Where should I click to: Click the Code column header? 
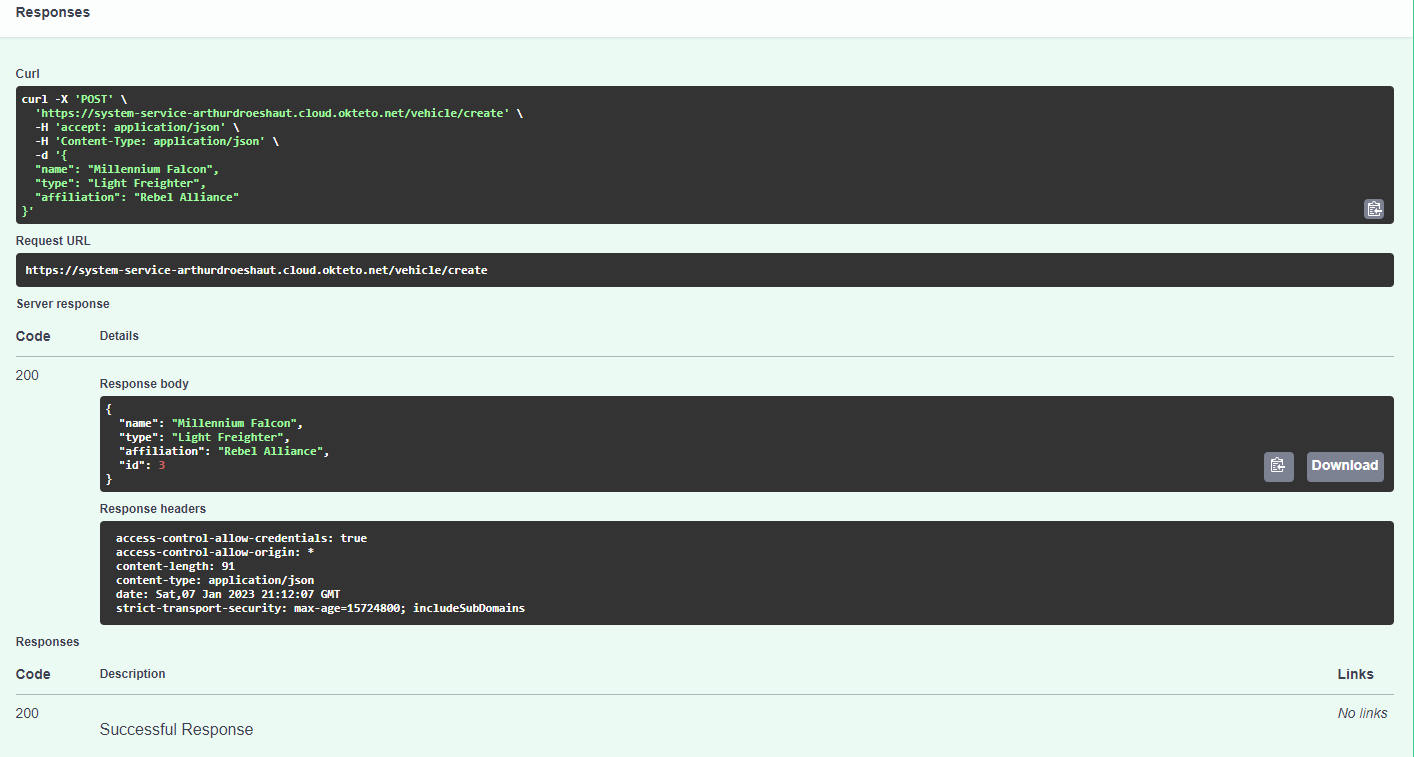[x=33, y=336]
